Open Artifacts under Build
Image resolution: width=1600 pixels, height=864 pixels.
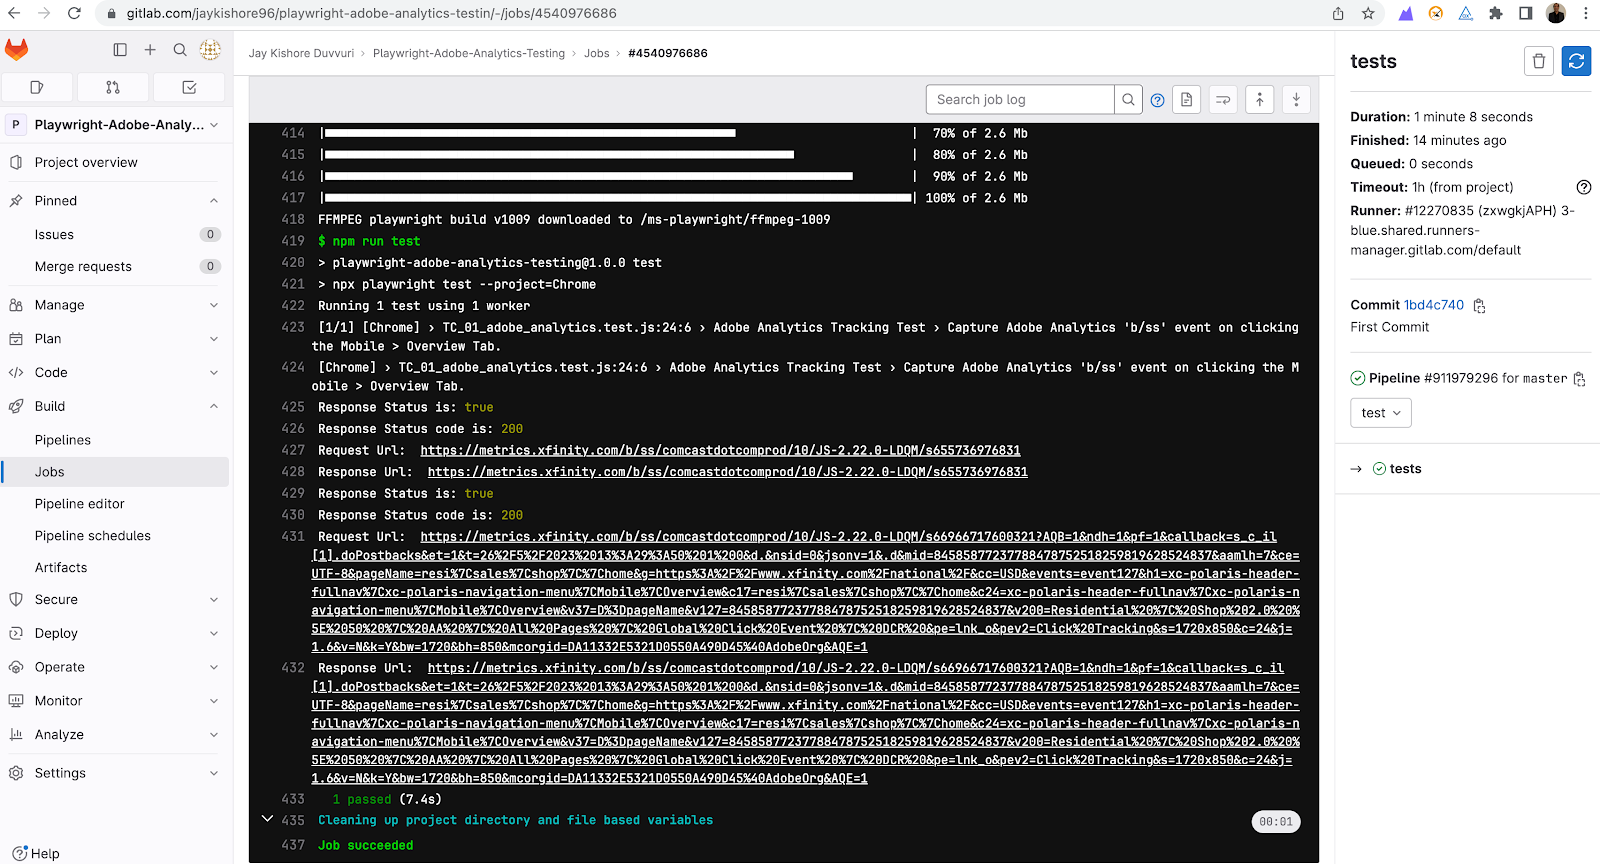point(116,568)
